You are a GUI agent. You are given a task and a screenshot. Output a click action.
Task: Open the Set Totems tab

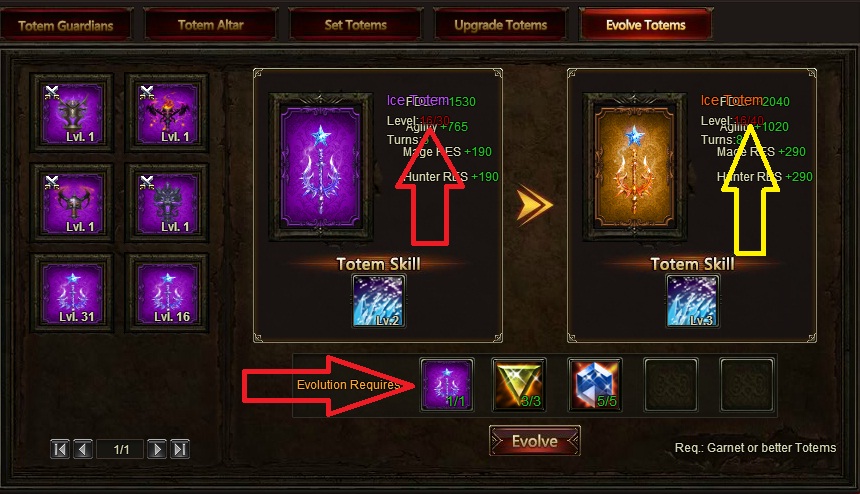[355, 25]
